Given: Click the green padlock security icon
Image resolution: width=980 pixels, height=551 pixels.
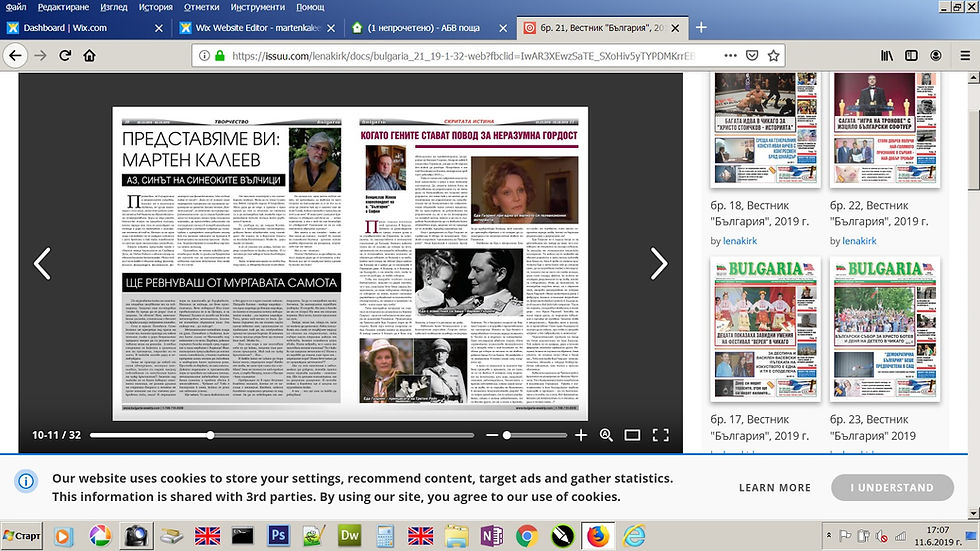Looking at the screenshot, I should (x=219, y=56).
